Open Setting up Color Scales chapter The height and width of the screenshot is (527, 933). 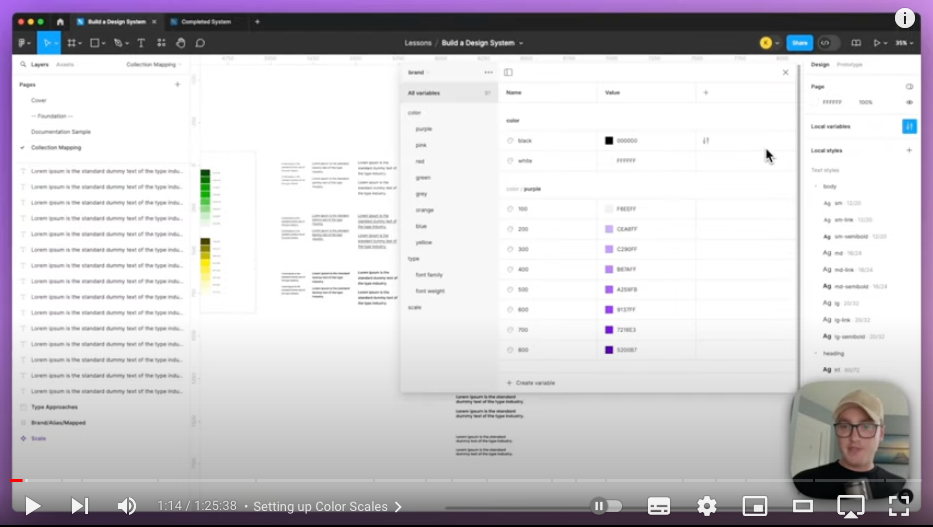[x=327, y=506]
